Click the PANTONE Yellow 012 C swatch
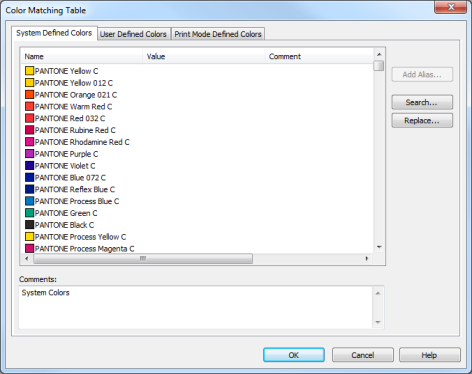Image resolution: width=472 pixels, height=374 pixels. pyautogui.click(x=30, y=83)
